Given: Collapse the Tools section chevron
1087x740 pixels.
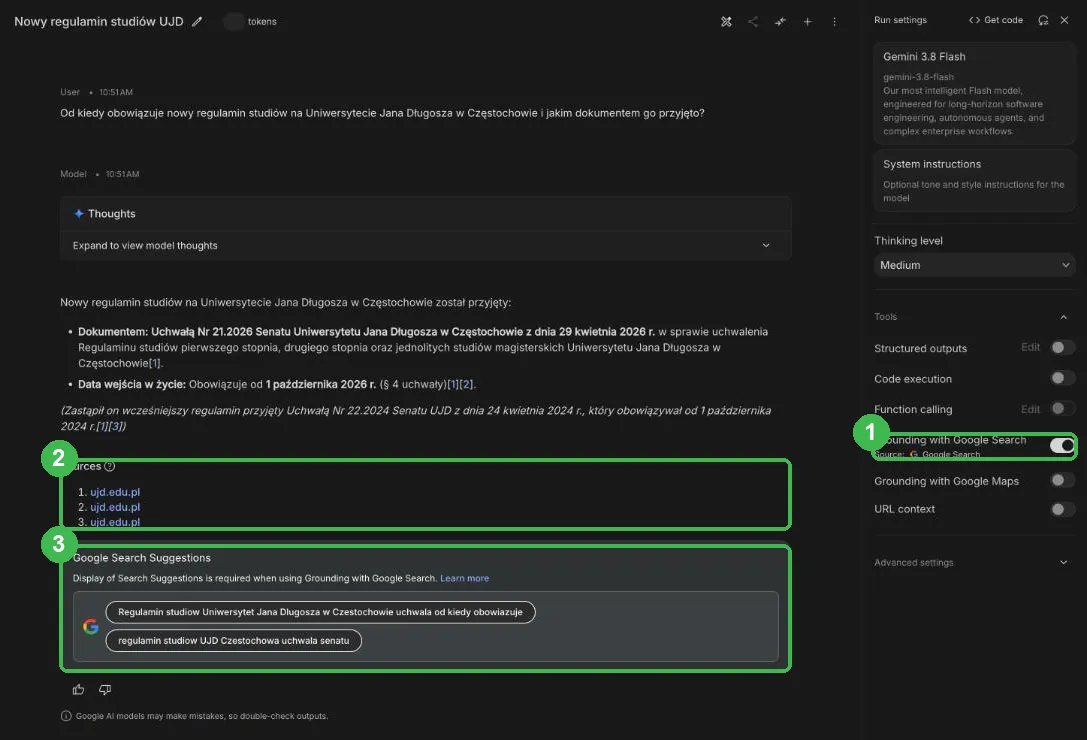Looking at the screenshot, I should click(1063, 317).
